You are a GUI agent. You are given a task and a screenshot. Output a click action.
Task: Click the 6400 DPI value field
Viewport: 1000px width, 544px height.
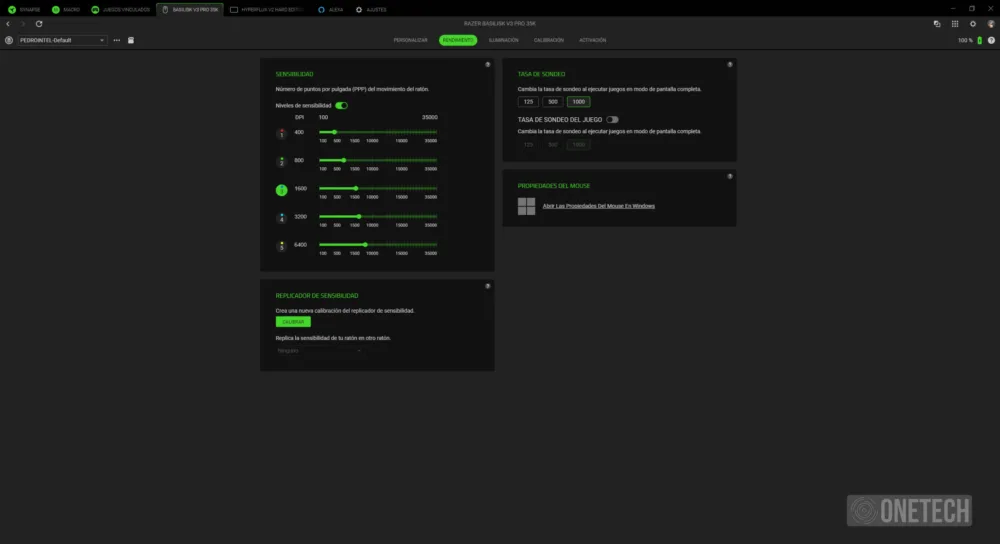(x=300, y=244)
